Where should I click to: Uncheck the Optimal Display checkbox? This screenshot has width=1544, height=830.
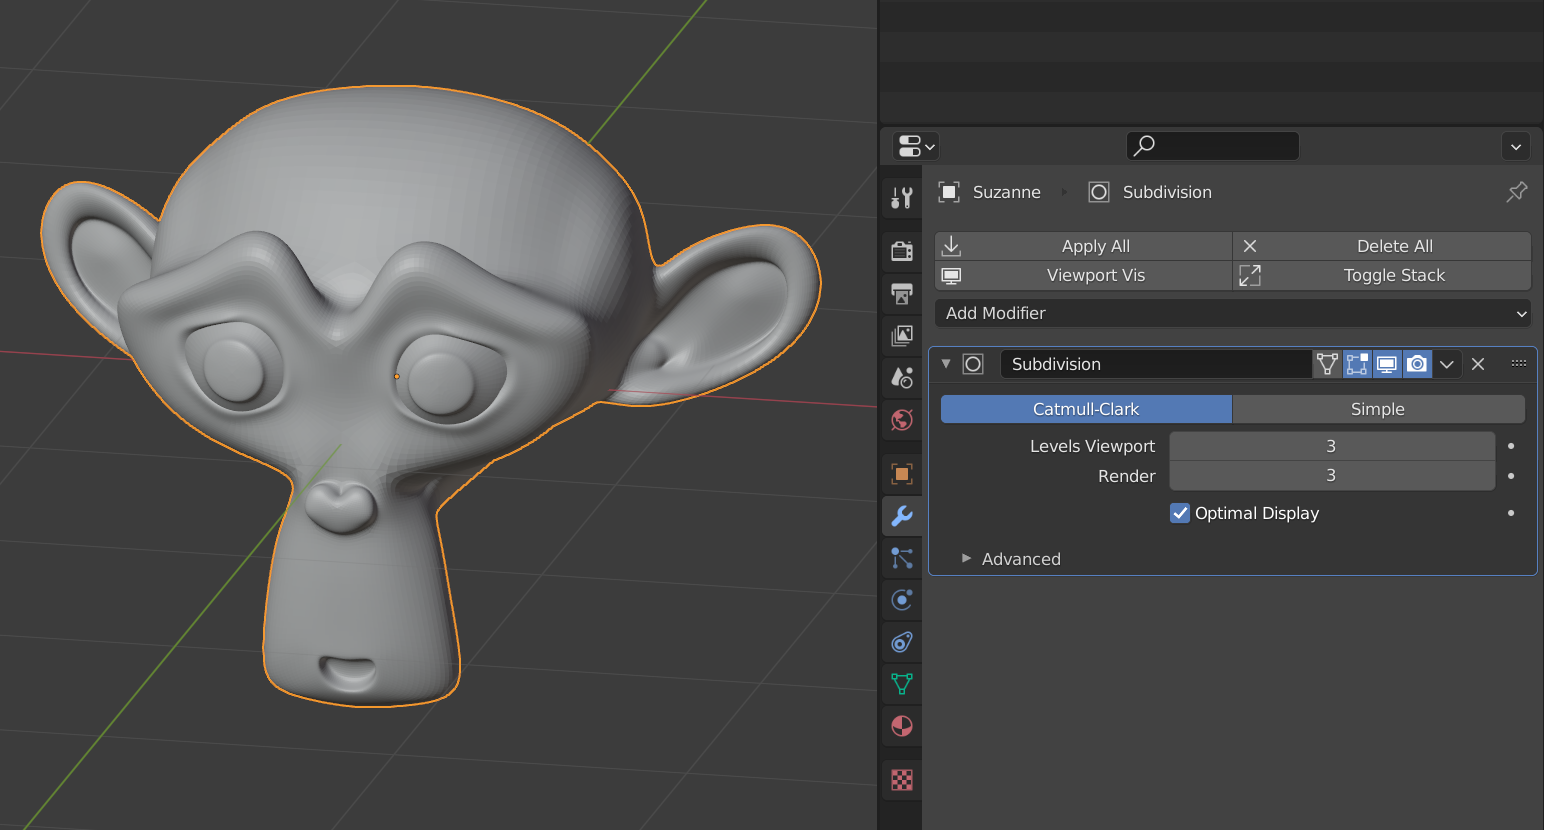1180,513
